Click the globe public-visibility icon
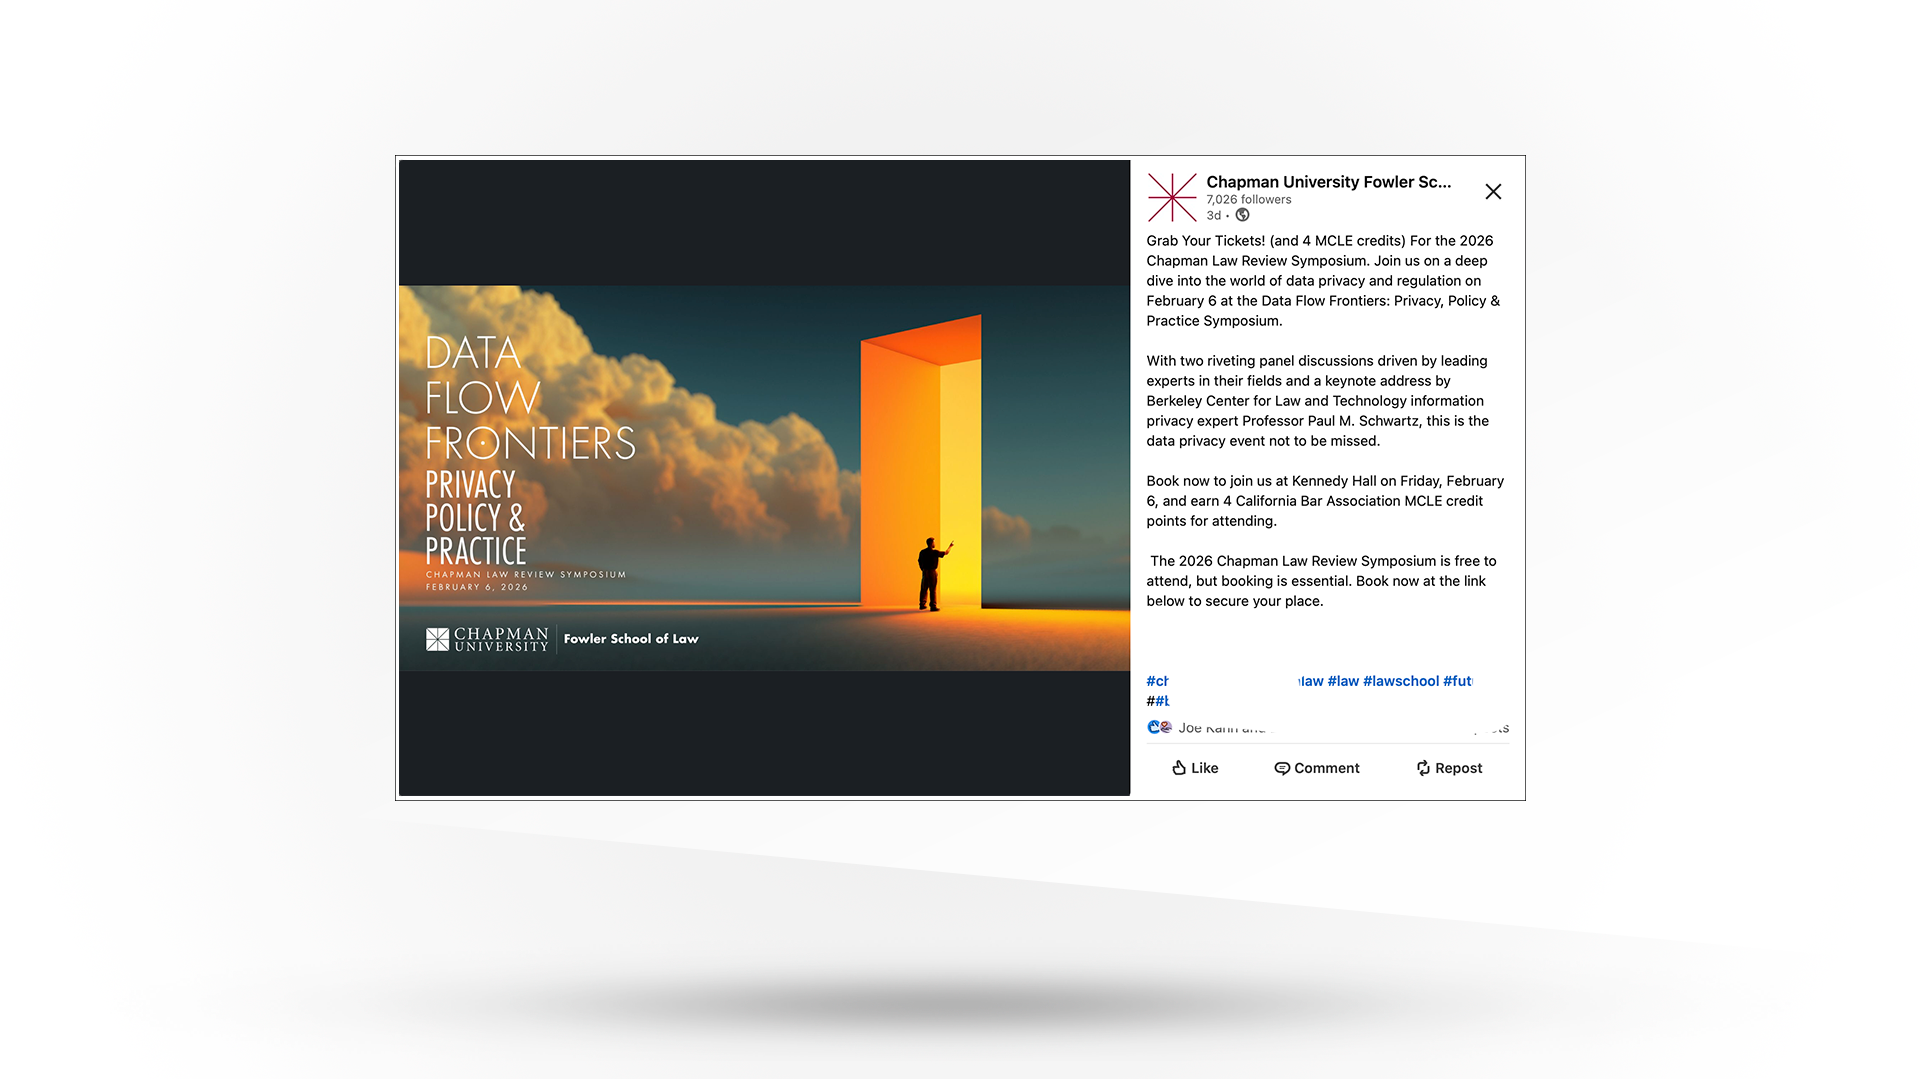The width and height of the screenshot is (1920, 1079). [1242, 215]
